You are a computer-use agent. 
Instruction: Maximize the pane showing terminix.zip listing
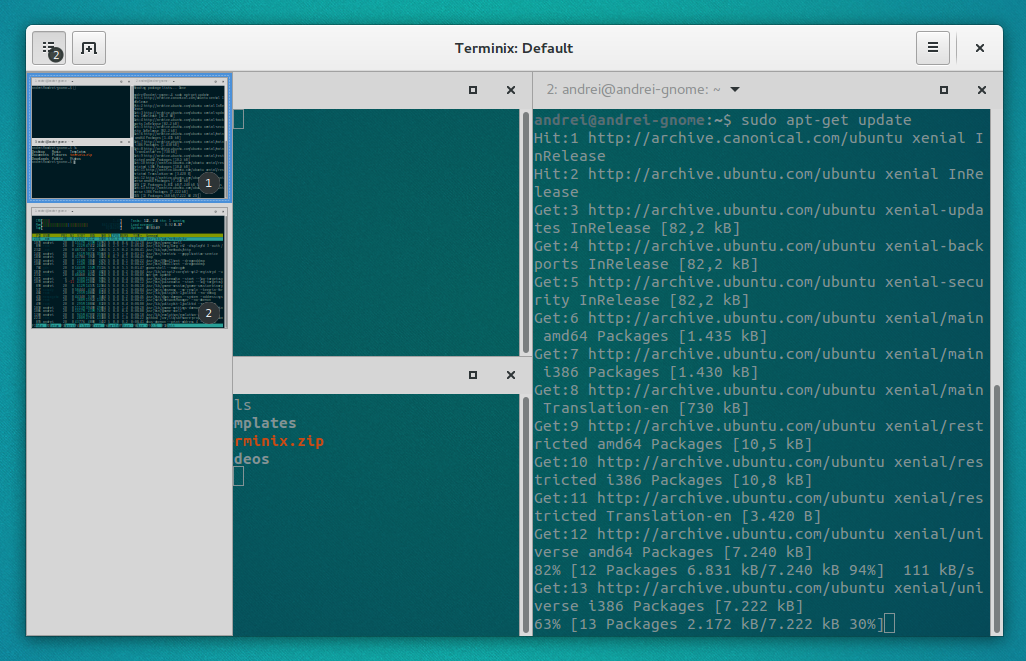(x=472, y=375)
